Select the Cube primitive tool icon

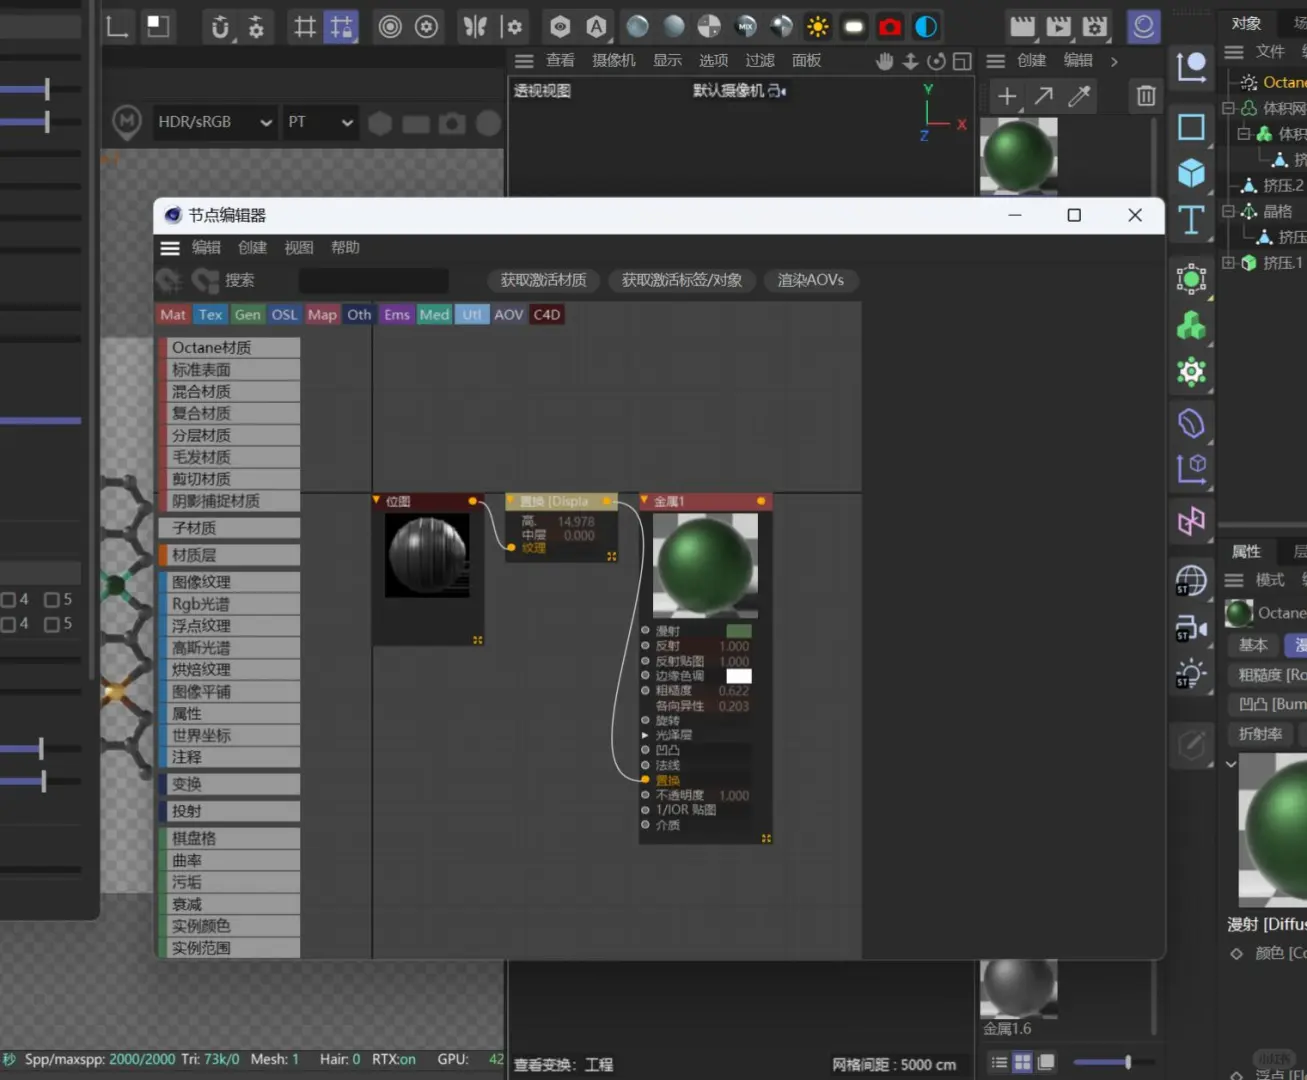coord(1191,174)
